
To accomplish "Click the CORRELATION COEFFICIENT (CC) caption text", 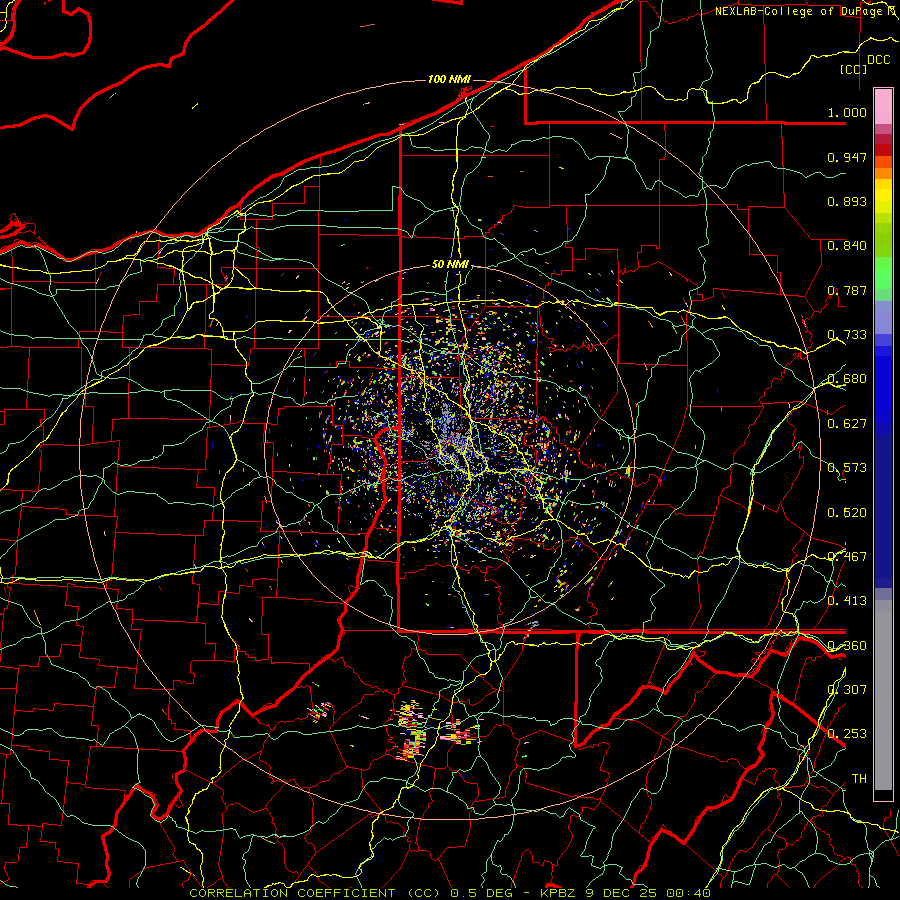I will tap(314, 893).
